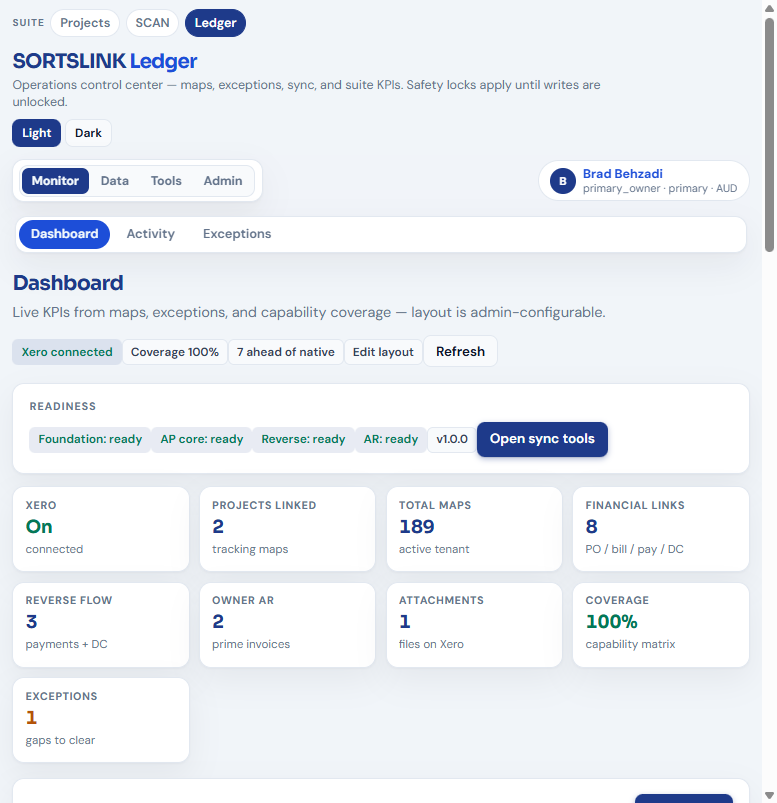The image size is (777, 803).
Task: Click the Coverage 100% chip
Action: 175,352
